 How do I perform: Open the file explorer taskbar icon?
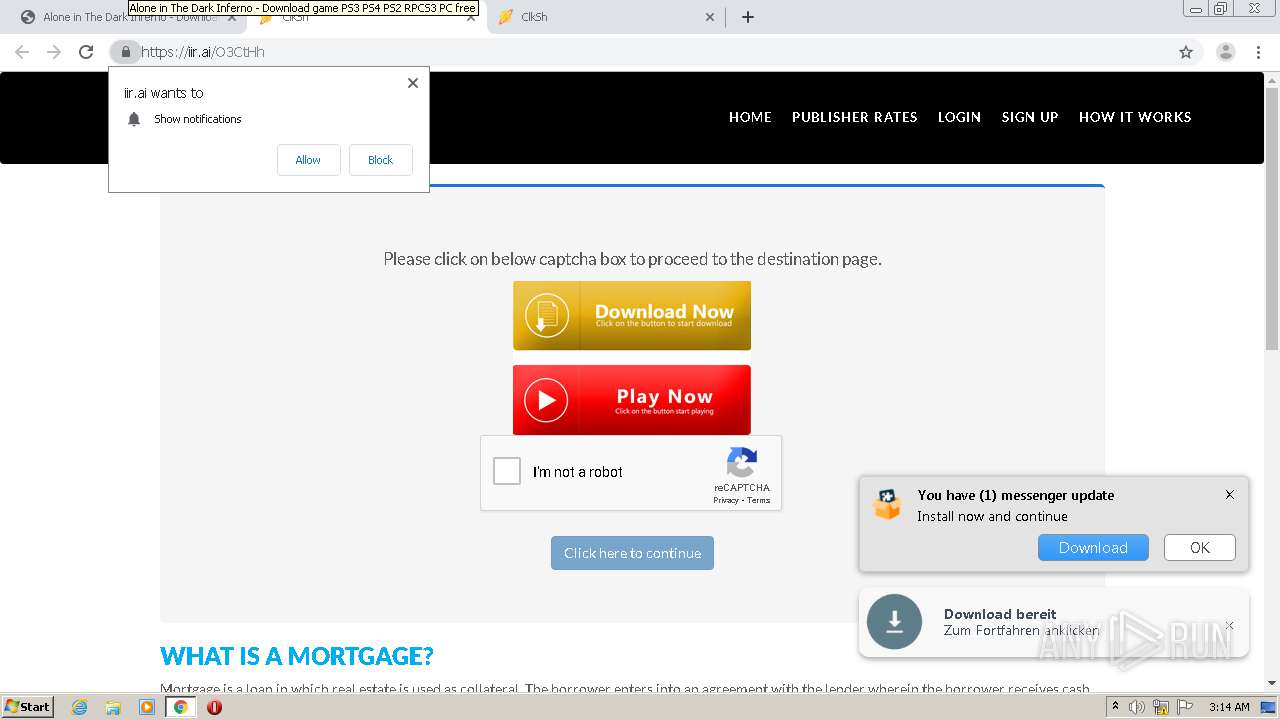tap(113, 707)
